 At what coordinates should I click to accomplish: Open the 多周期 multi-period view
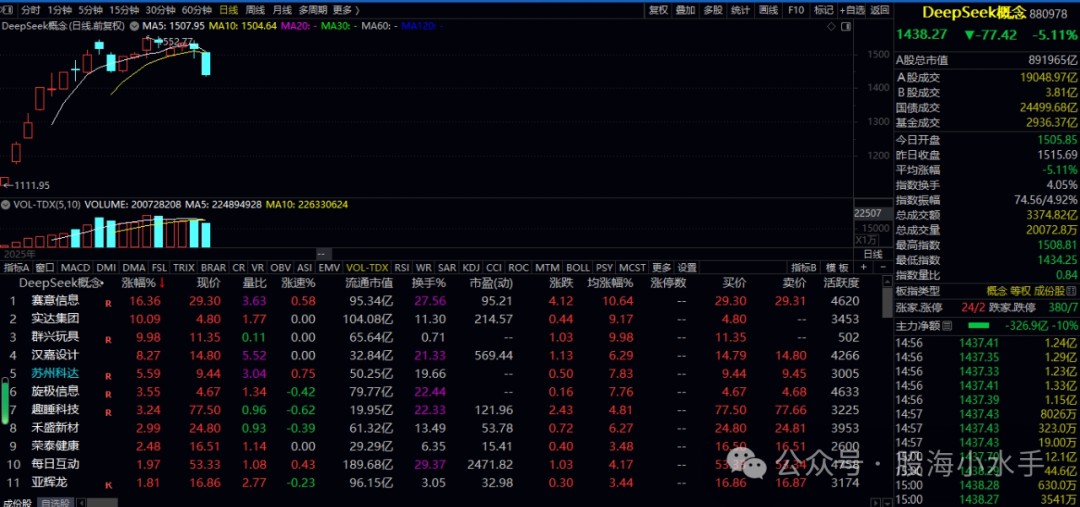(x=313, y=10)
